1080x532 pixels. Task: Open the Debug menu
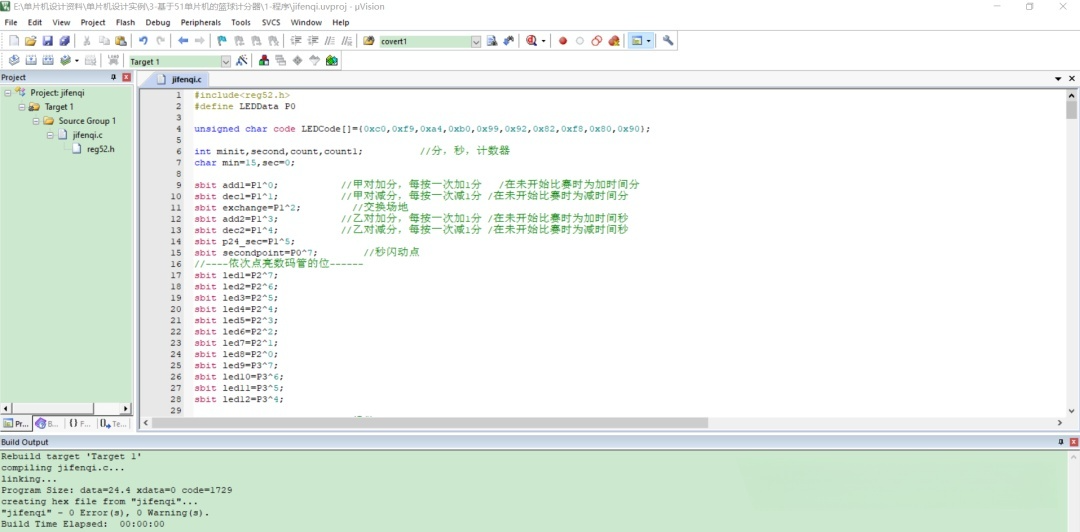tap(158, 22)
